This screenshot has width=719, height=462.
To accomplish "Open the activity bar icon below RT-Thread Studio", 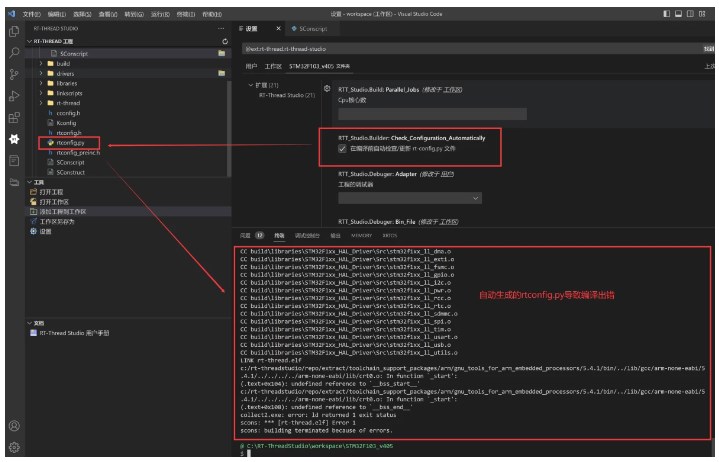I will click(14, 160).
